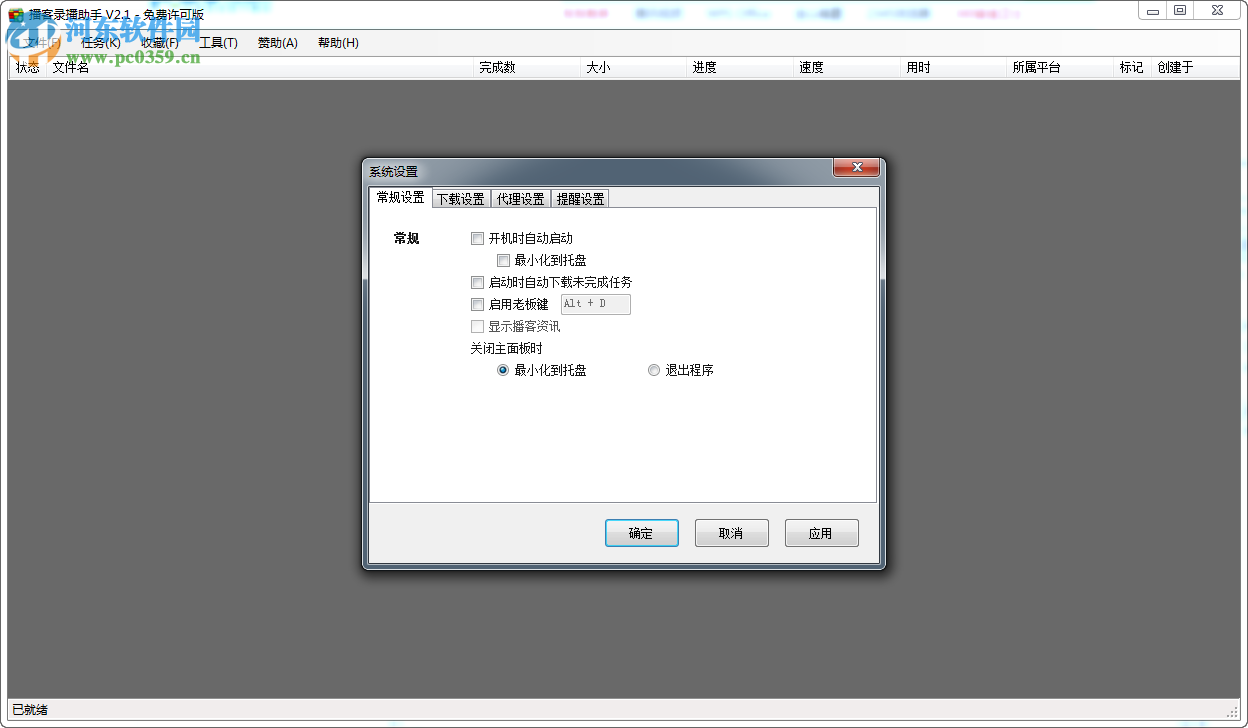Check the 最小化到托盘 startup checkbox

[x=504, y=260]
